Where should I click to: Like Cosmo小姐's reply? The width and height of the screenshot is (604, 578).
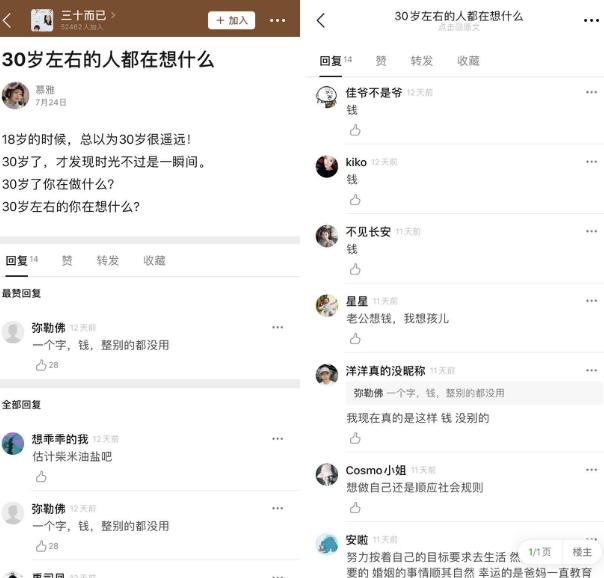tap(355, 508)
